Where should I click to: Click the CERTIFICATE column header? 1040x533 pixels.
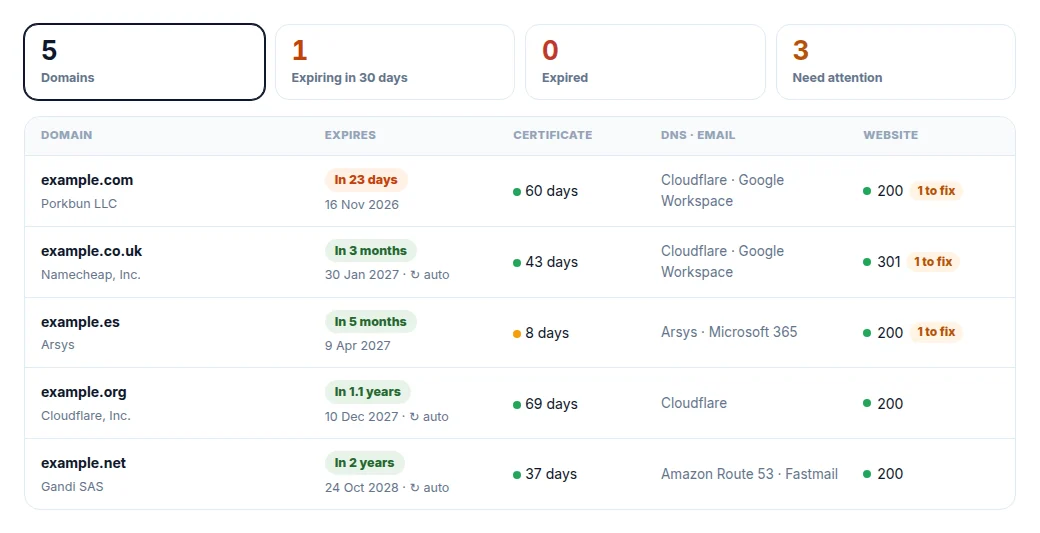tap(552, 135)
